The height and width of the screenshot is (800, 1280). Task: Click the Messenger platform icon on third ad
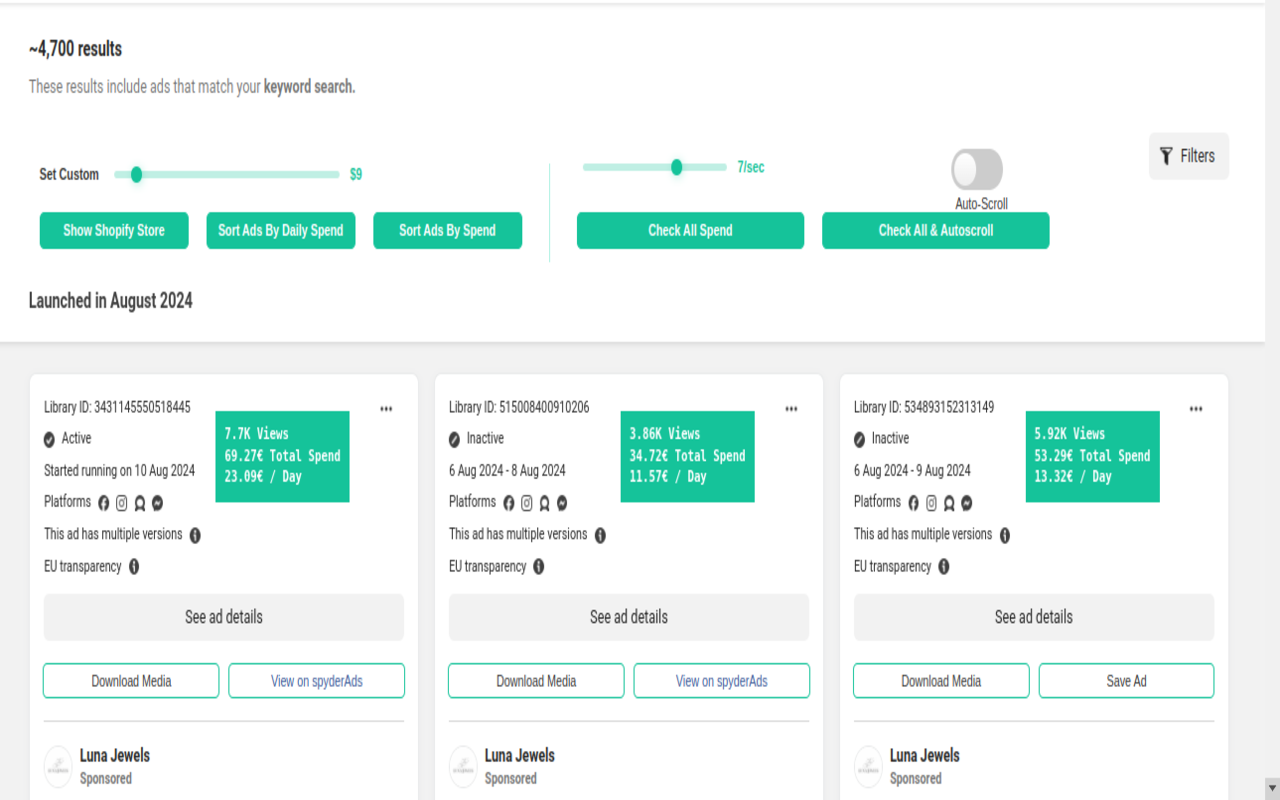967,502
